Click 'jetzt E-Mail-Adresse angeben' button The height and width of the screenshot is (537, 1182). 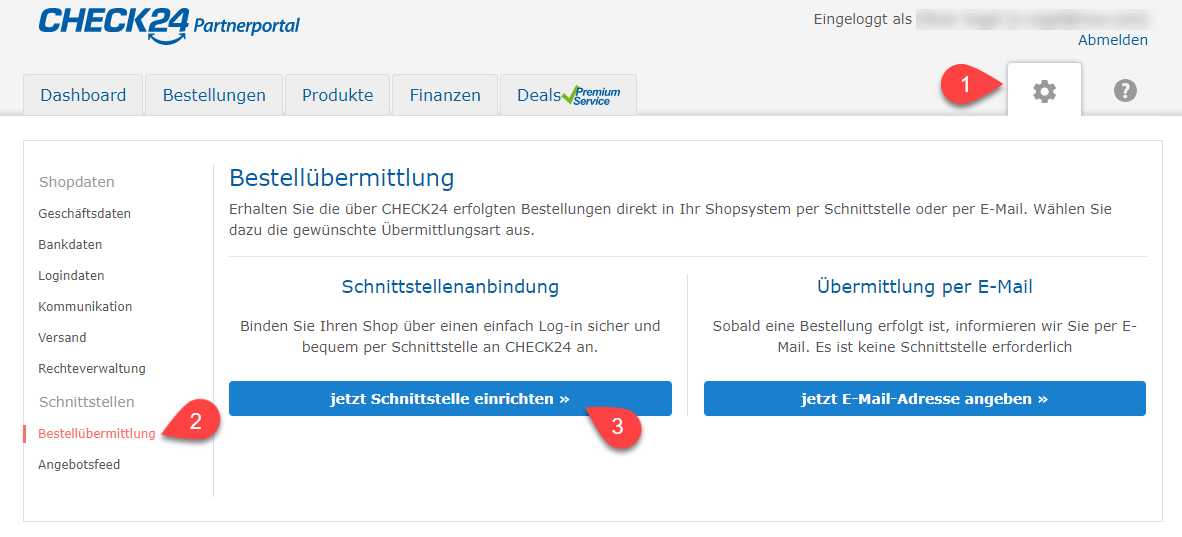pos(924,398)
